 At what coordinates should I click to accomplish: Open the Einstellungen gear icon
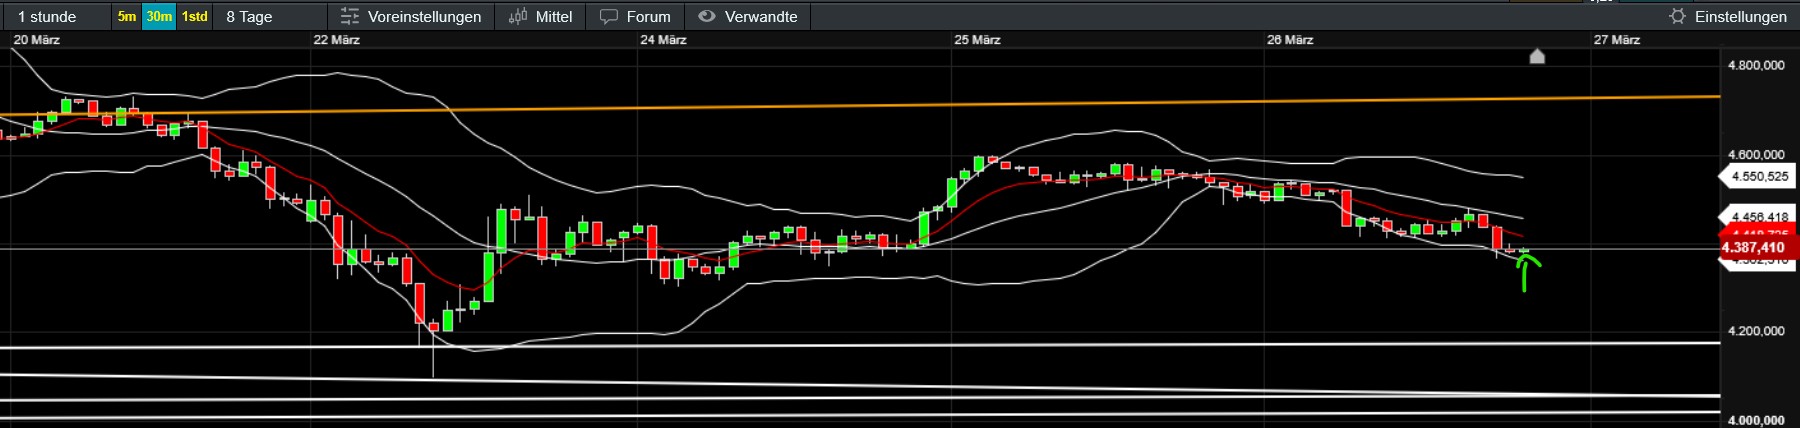pyautogui.click(x=1677, y=16)
